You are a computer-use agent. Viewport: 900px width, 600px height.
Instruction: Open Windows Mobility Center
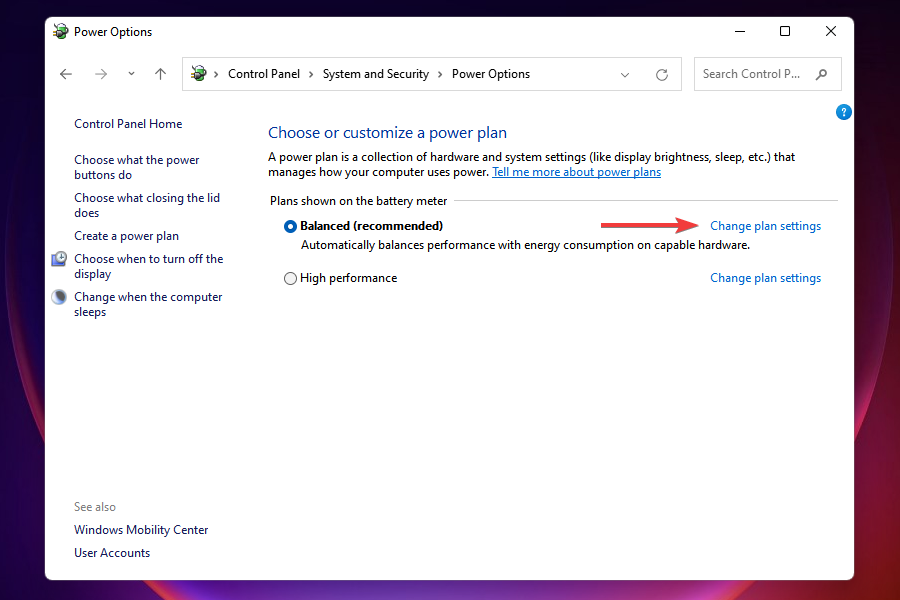pyautogui.click(x=141, y=530)
